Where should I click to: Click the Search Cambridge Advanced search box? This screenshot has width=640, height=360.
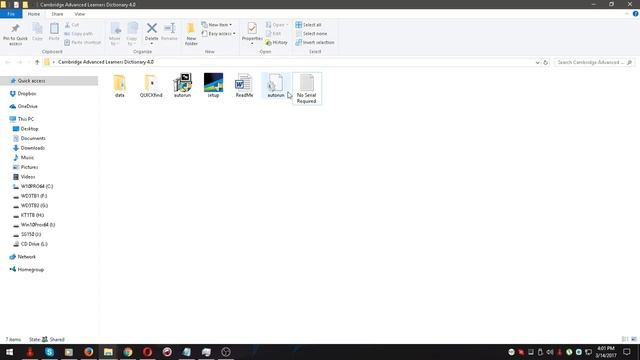tap(594, 62)
